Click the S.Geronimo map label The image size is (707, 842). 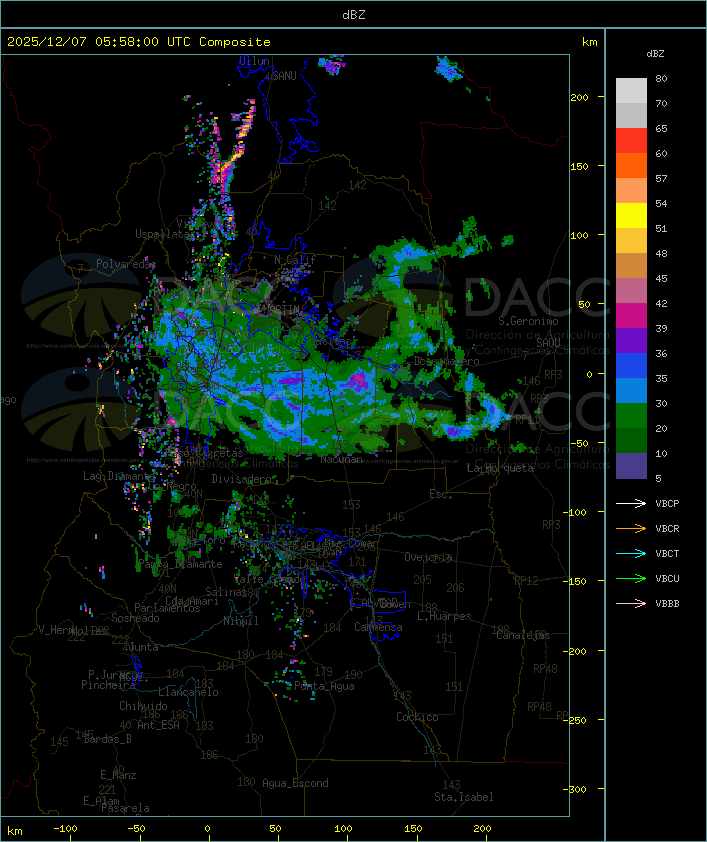[528, 321]
